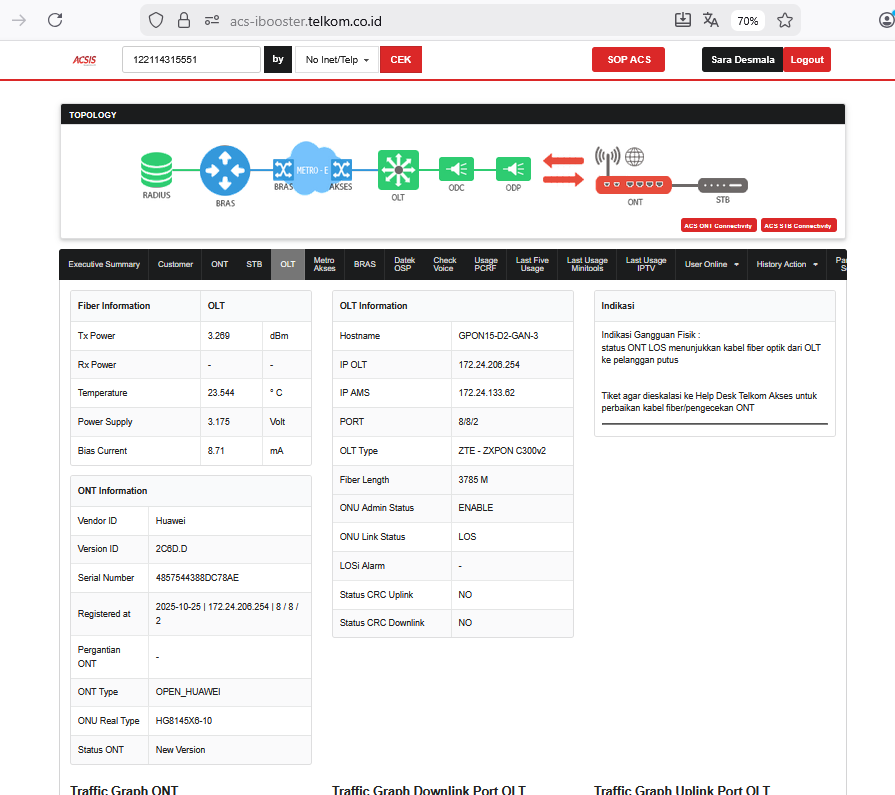The height and width of the screenshot is (795, 895).
Task: Click Temperature value '23.544'
Action: (221, 393)
